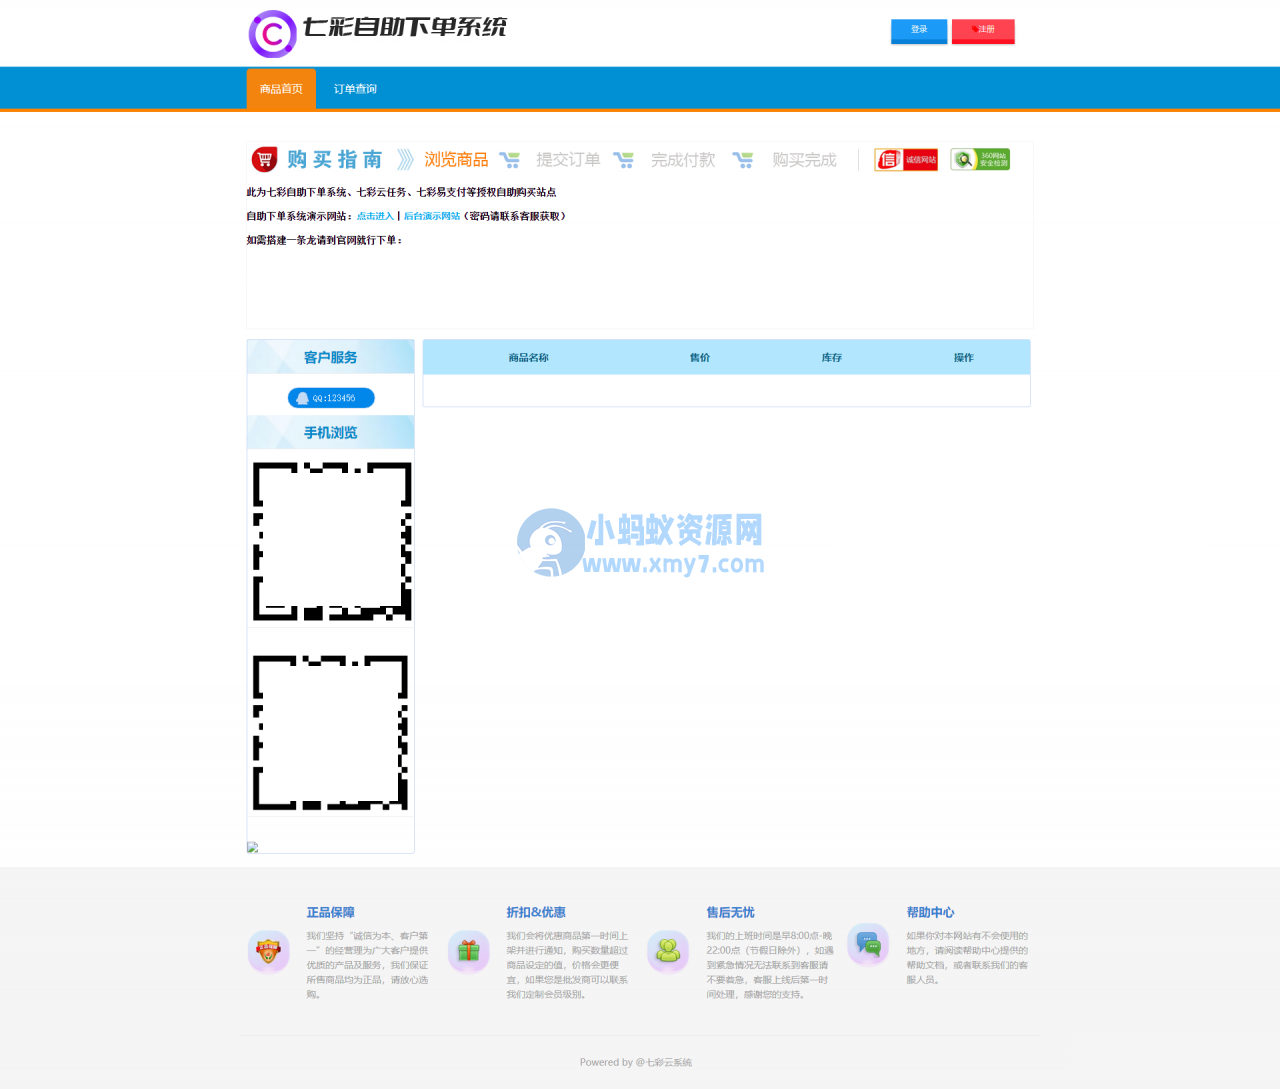
Task: Click the 浏览商品 step label
Action: pos(456,160)
